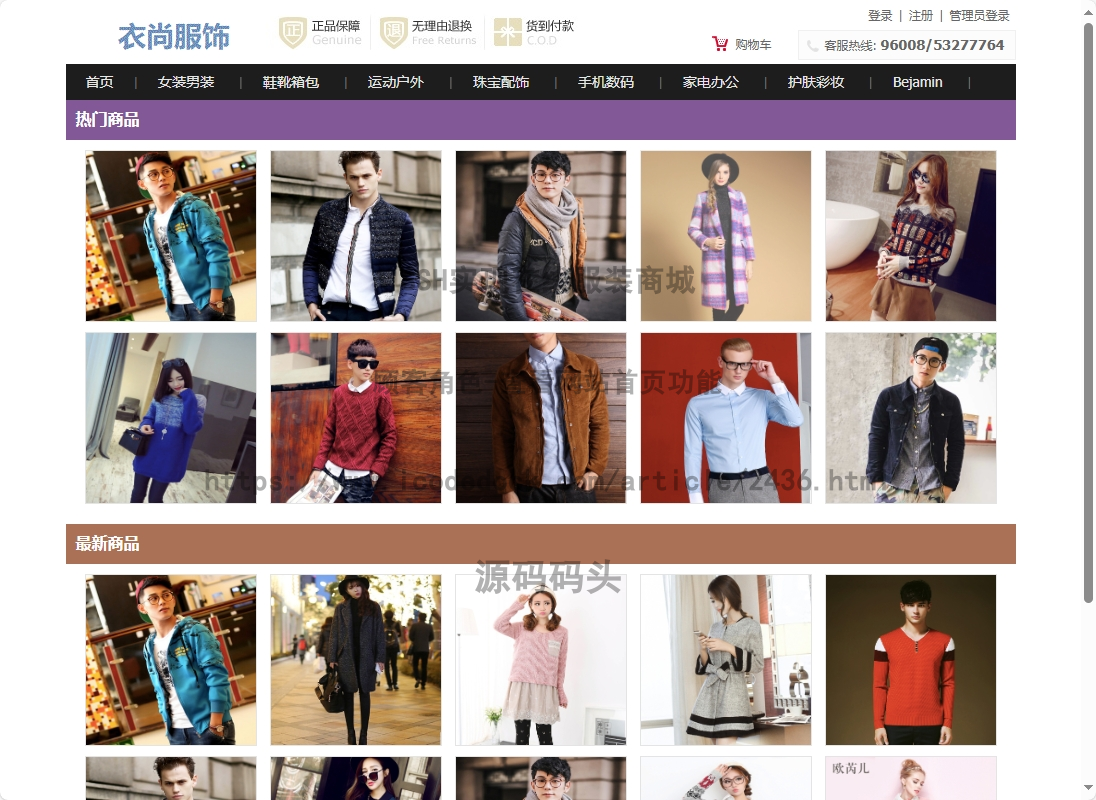
Task: Open the 手机数码 category
Action: [605, 82]
